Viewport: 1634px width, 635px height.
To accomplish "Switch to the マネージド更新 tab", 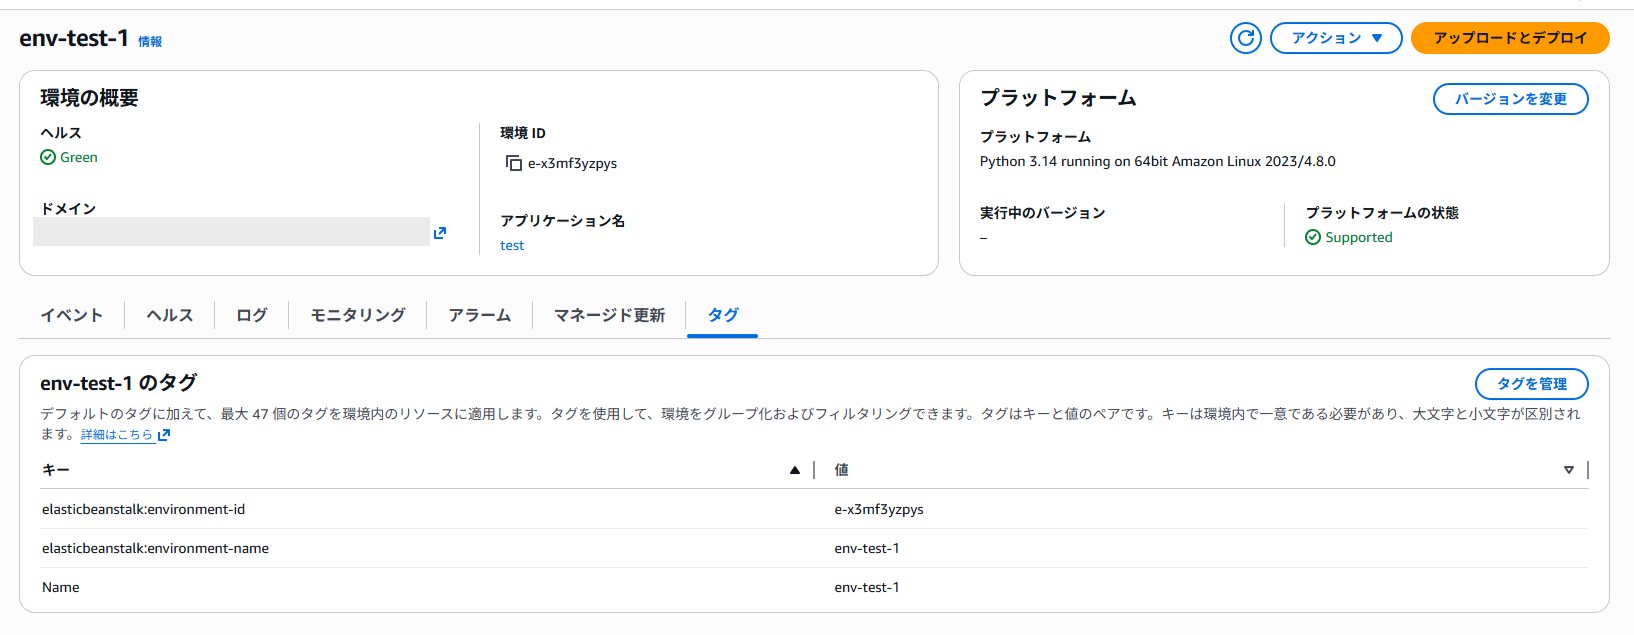I will (x=610, y=315).
